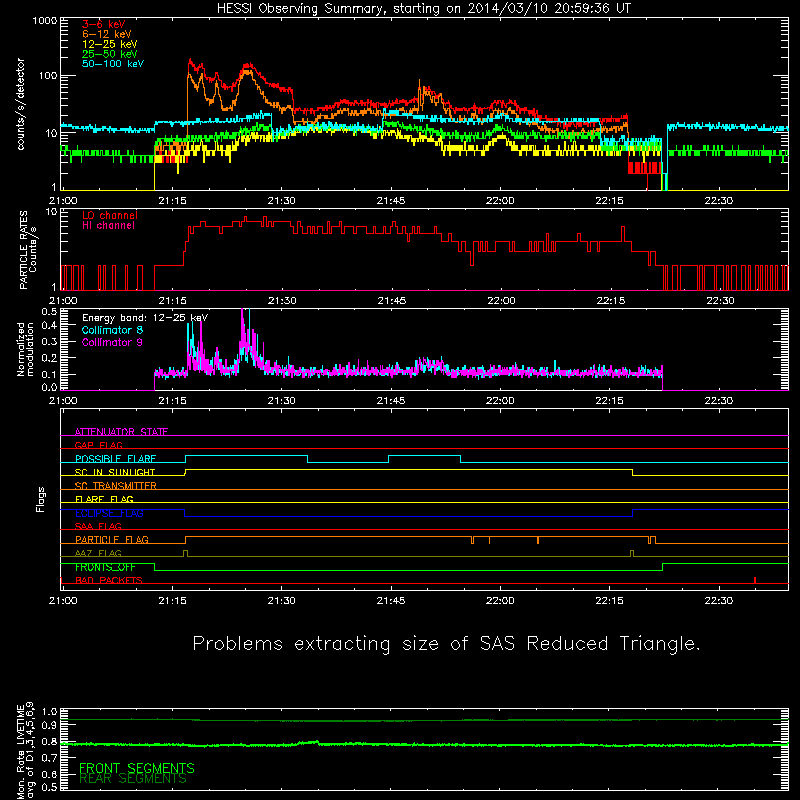Select the 'Collimator 9' legend label
This screenshot has height=800, width=800.
pyautogui.click(x=112, y=342)
